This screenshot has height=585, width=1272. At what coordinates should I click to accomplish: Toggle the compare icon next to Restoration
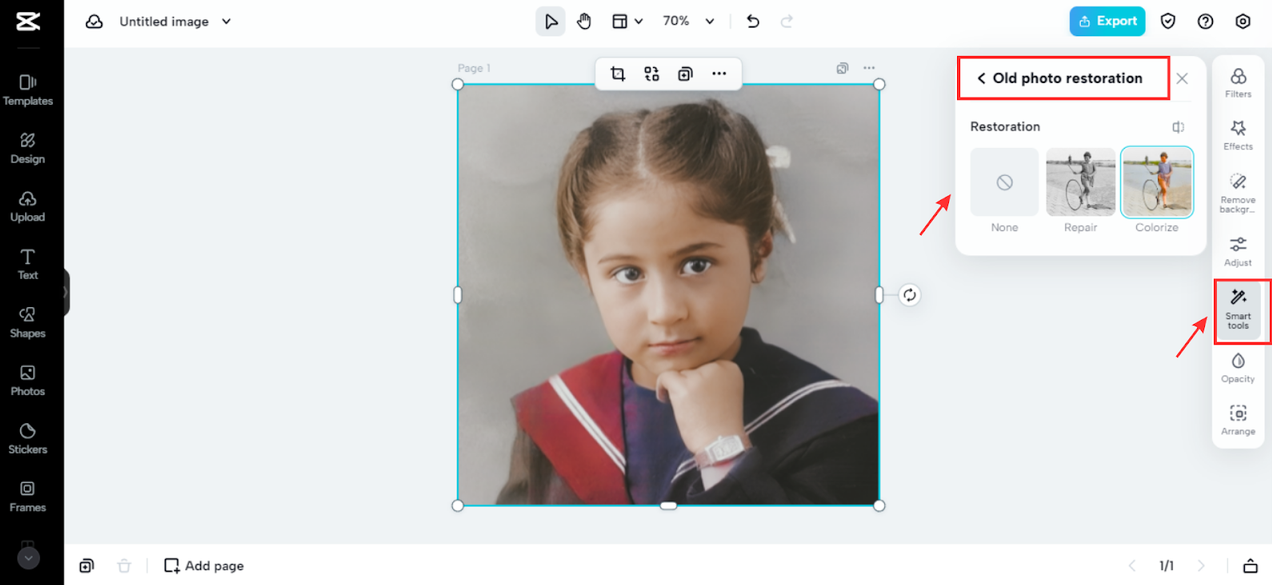coord(1179,127)
